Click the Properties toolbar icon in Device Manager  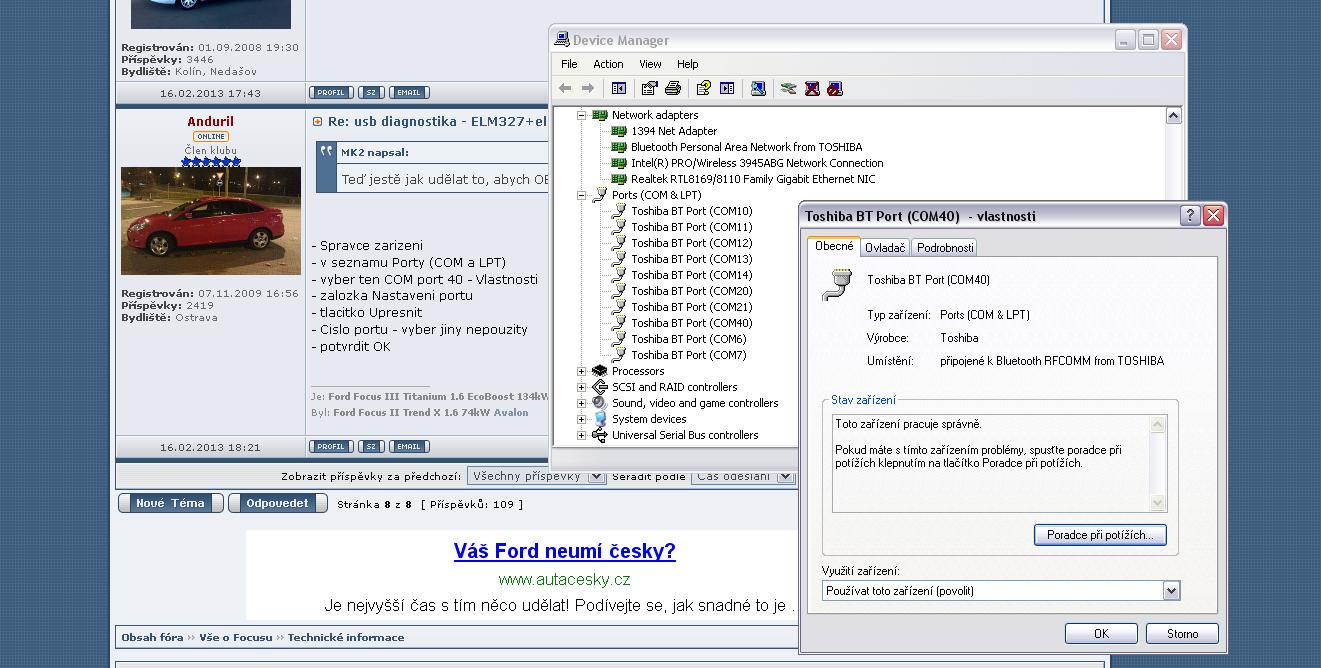pos(650,89)
